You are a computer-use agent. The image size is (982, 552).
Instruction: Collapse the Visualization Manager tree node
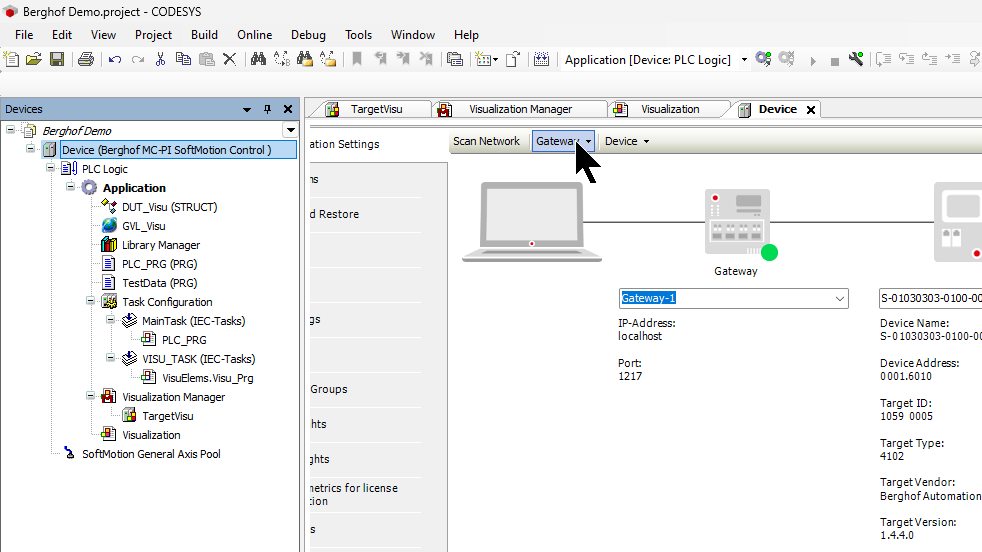pyautogui.click(x=91, y=395)
